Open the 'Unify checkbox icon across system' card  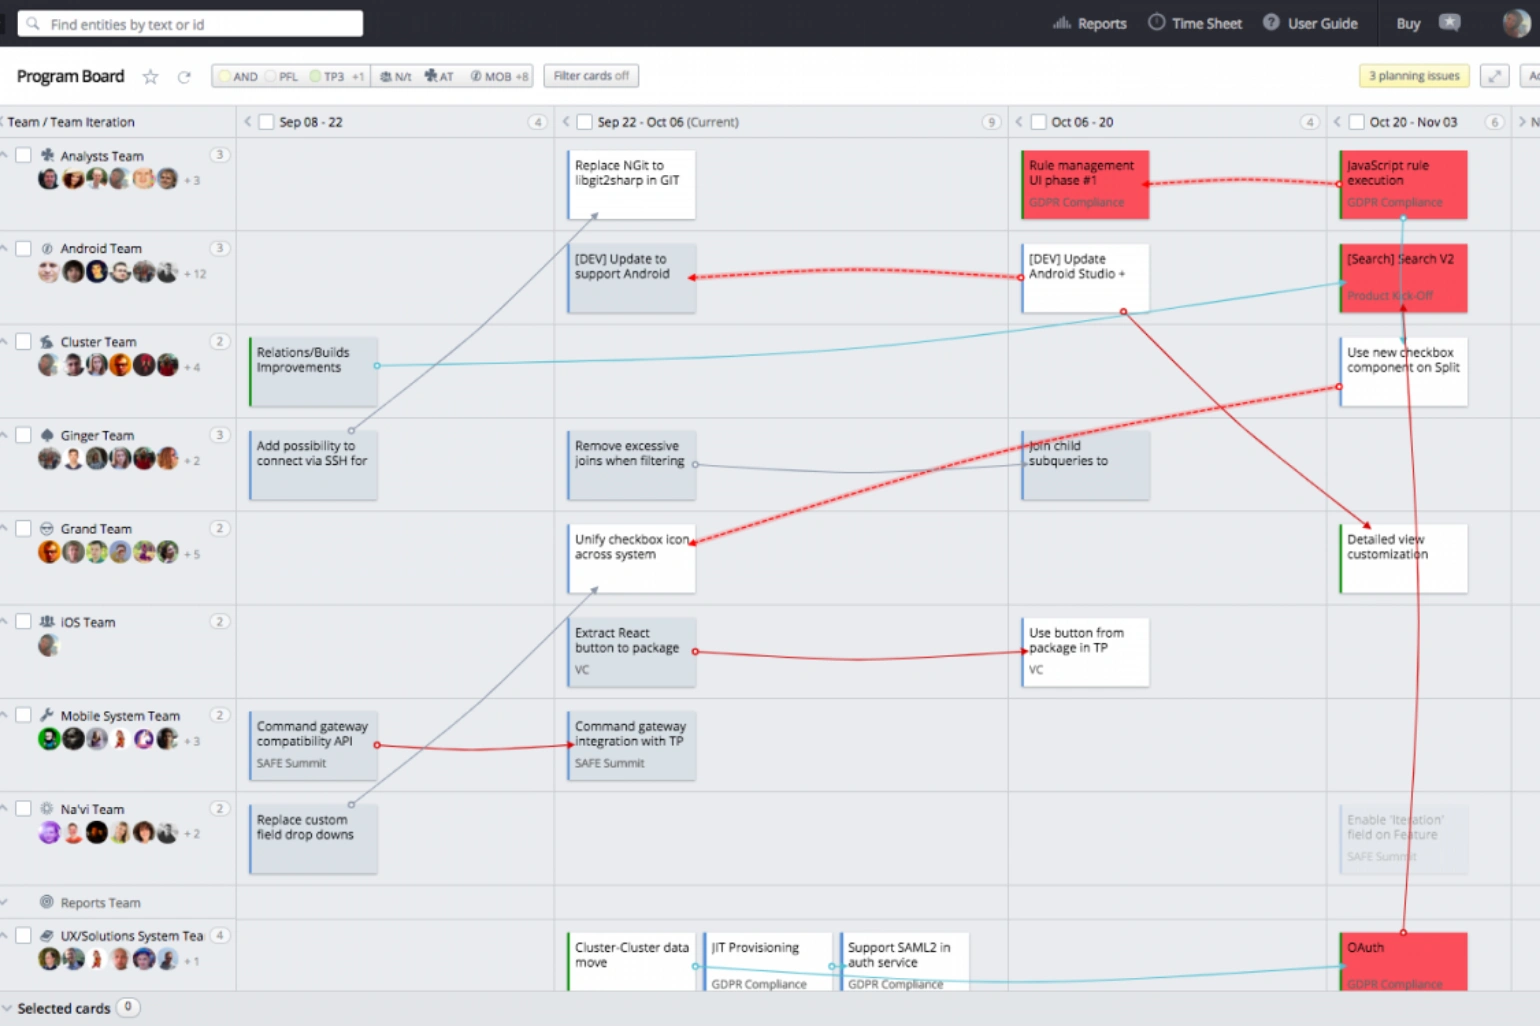631,558
